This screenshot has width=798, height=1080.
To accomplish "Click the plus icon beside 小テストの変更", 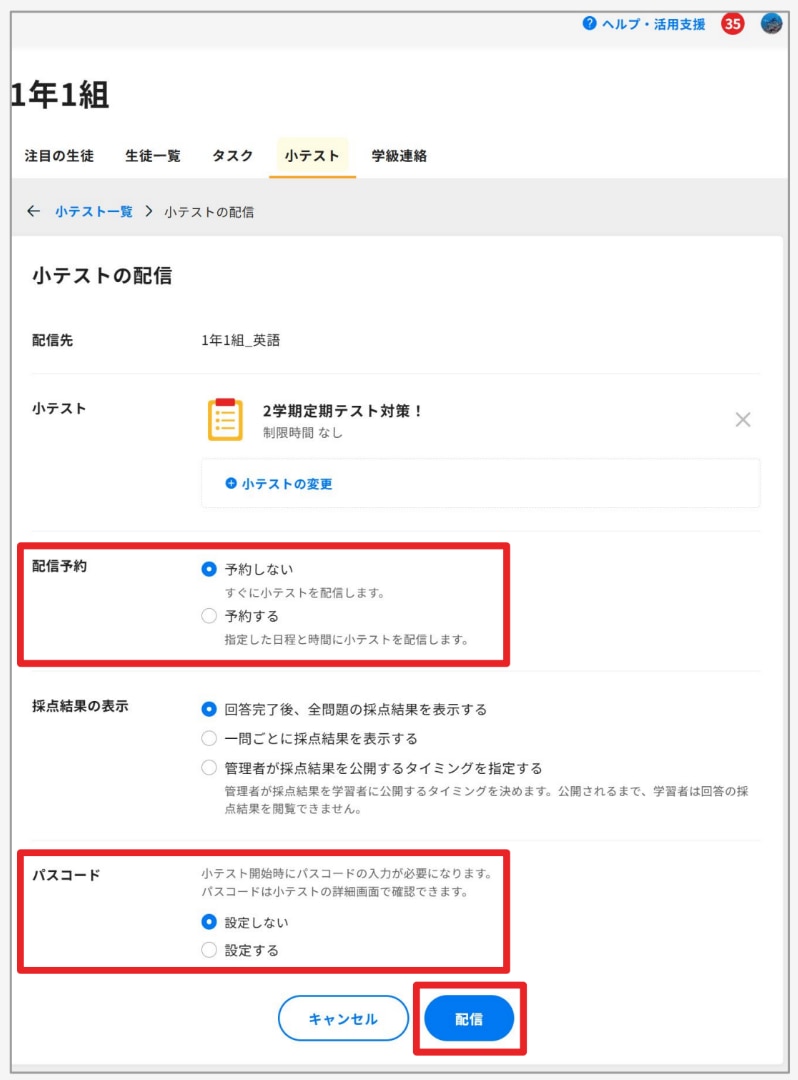I will [x=231, y=484].
